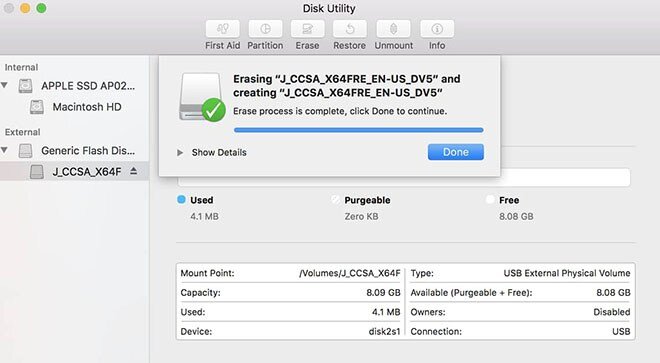Image resolution: width=660 pixels, height=363 pixels.
Task: Collapse the APPLE SSD disk tree
Action: [x=5, y=85]
